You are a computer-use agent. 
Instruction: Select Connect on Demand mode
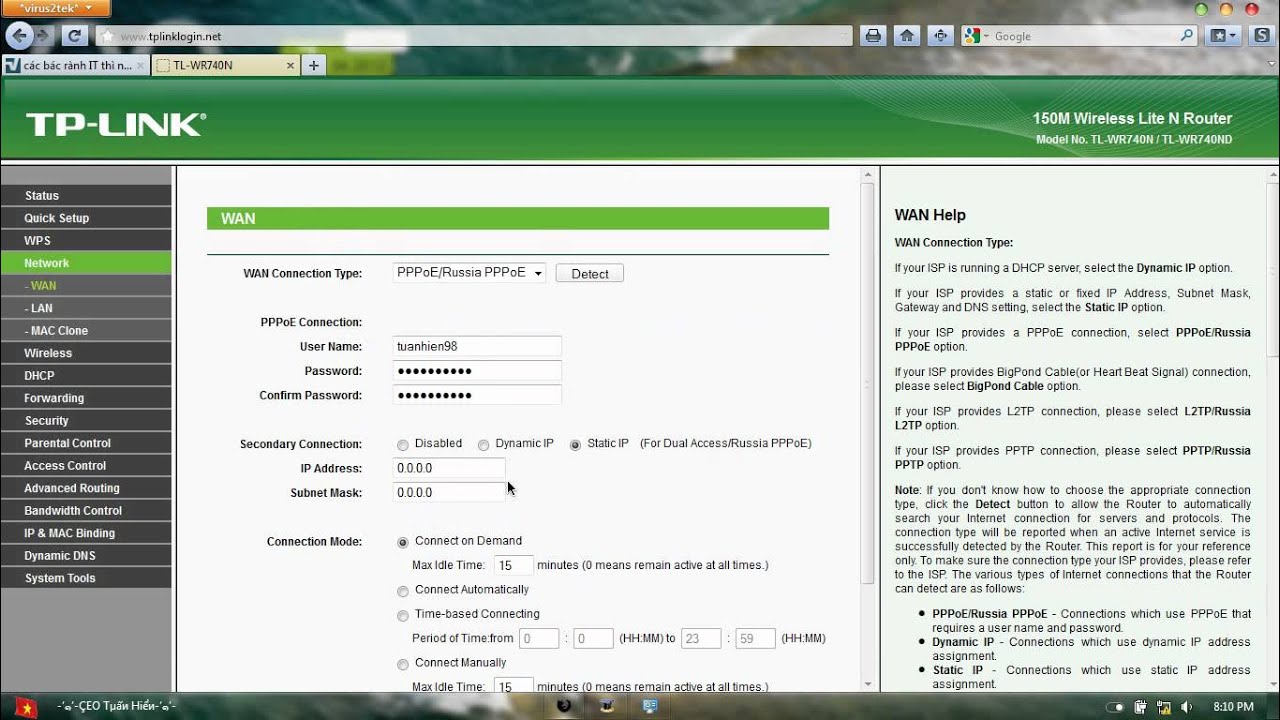click(403, 542)
